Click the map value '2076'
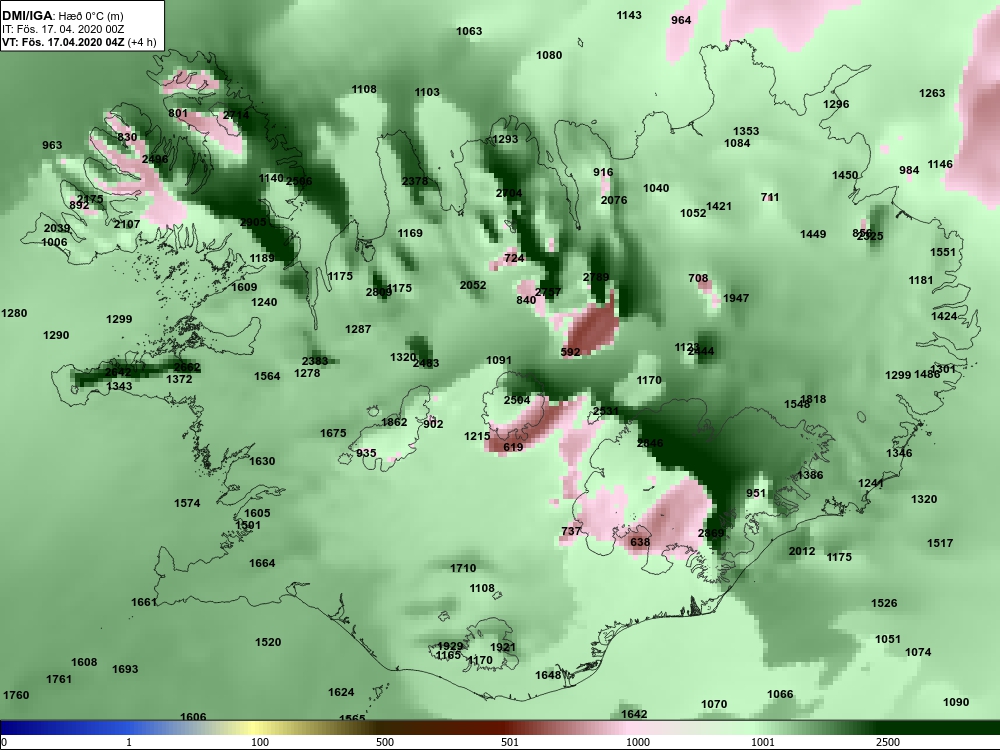 [x=614, y=200]
